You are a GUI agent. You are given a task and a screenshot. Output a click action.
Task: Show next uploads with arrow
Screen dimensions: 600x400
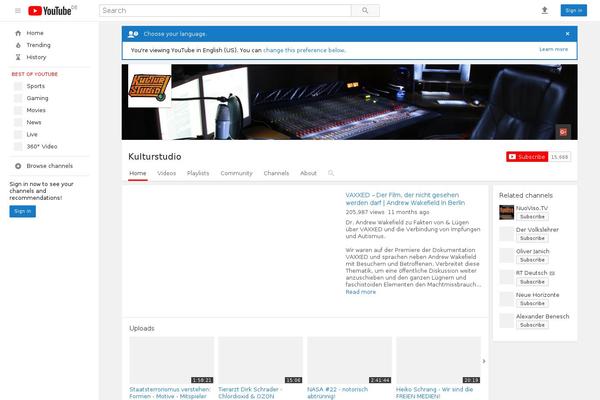pos(484,361)
